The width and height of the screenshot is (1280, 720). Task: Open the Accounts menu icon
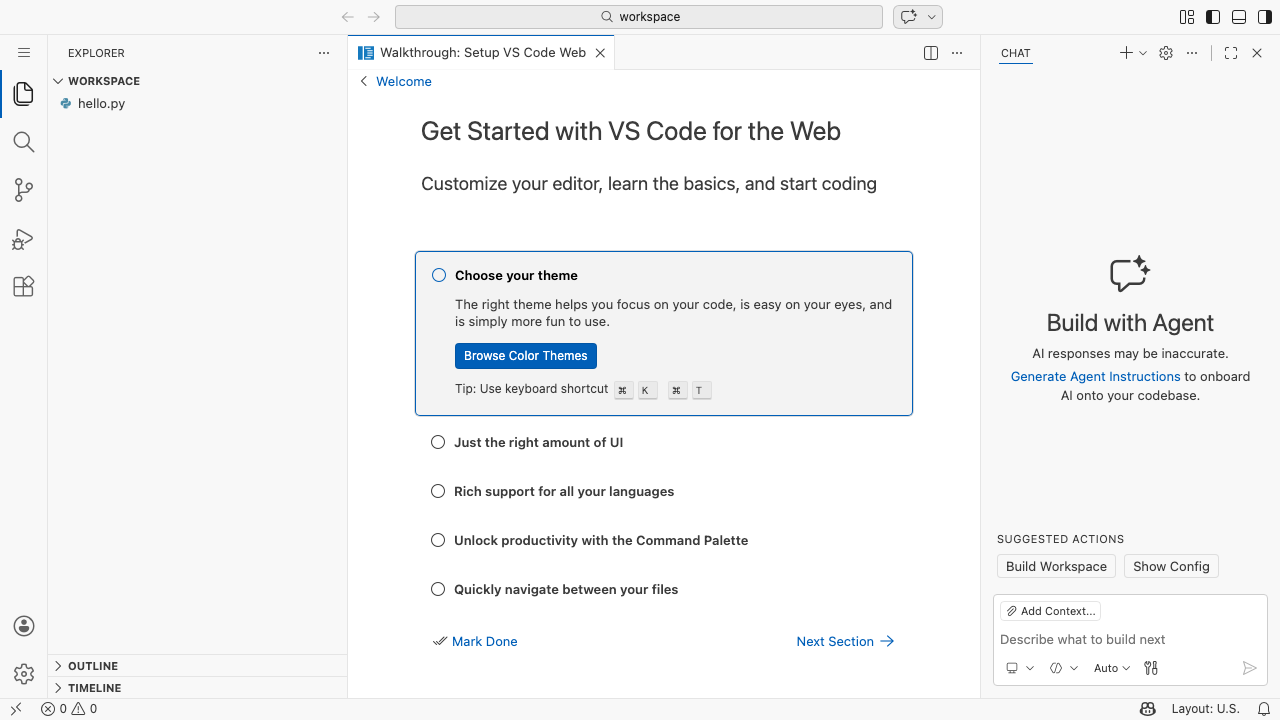(x=24, y=626)
